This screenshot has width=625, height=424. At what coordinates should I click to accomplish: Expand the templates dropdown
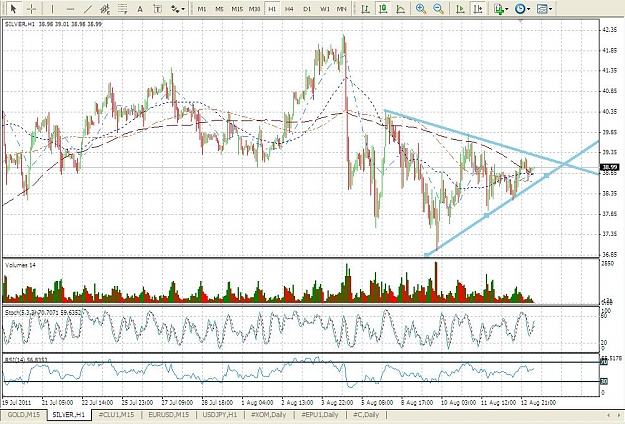(544, 9)
